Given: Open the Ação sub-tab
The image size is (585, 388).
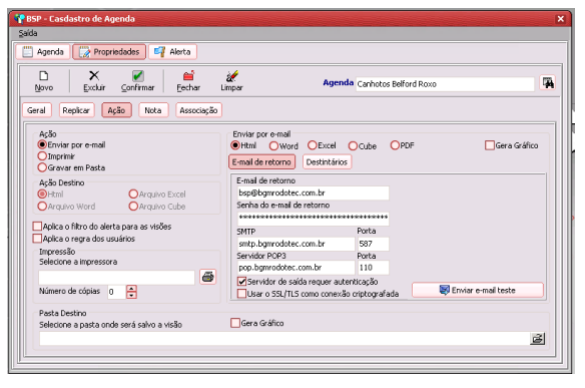Looking at the screenshot, I should [x=116, y=110].
